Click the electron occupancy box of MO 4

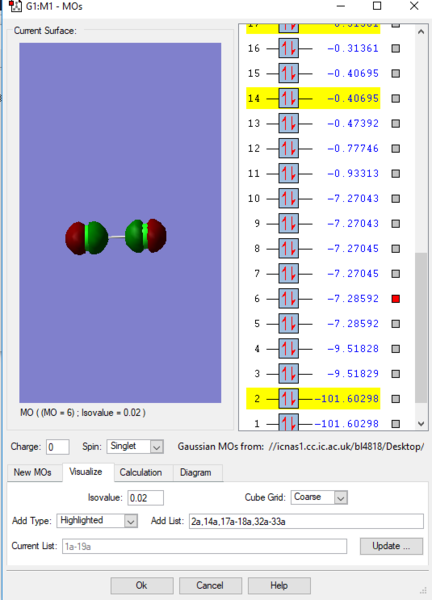pos(289,349)
